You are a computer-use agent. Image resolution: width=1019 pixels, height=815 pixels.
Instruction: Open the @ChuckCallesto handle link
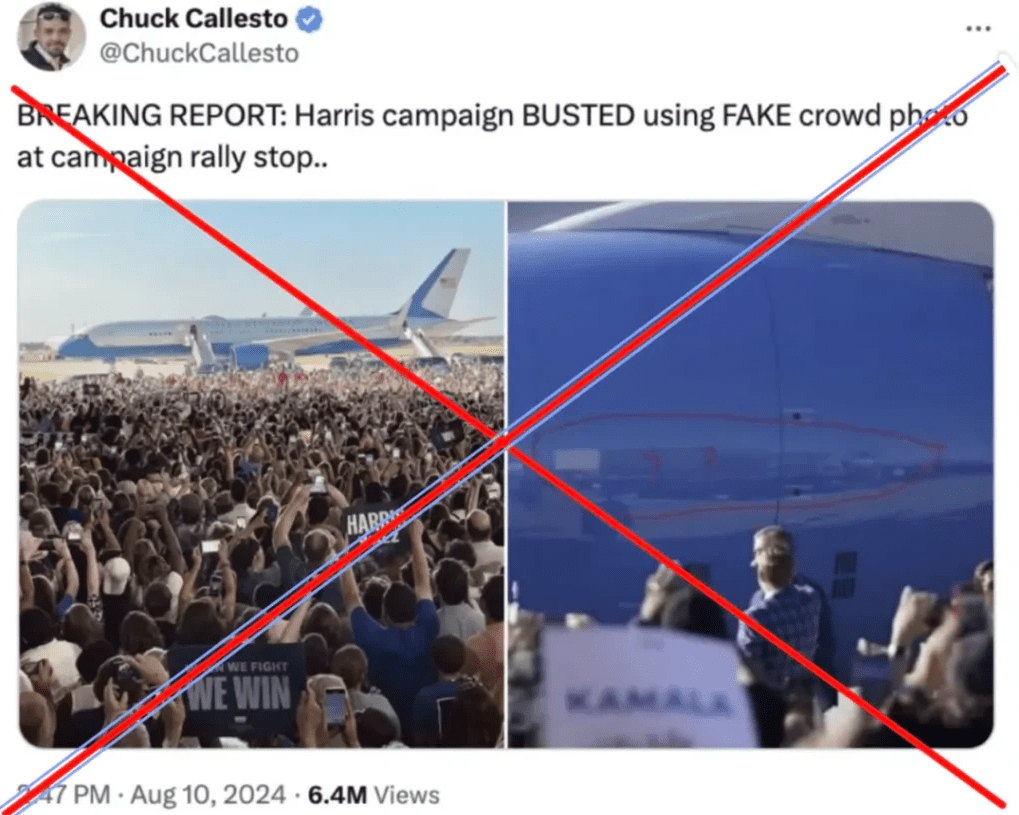199,53
